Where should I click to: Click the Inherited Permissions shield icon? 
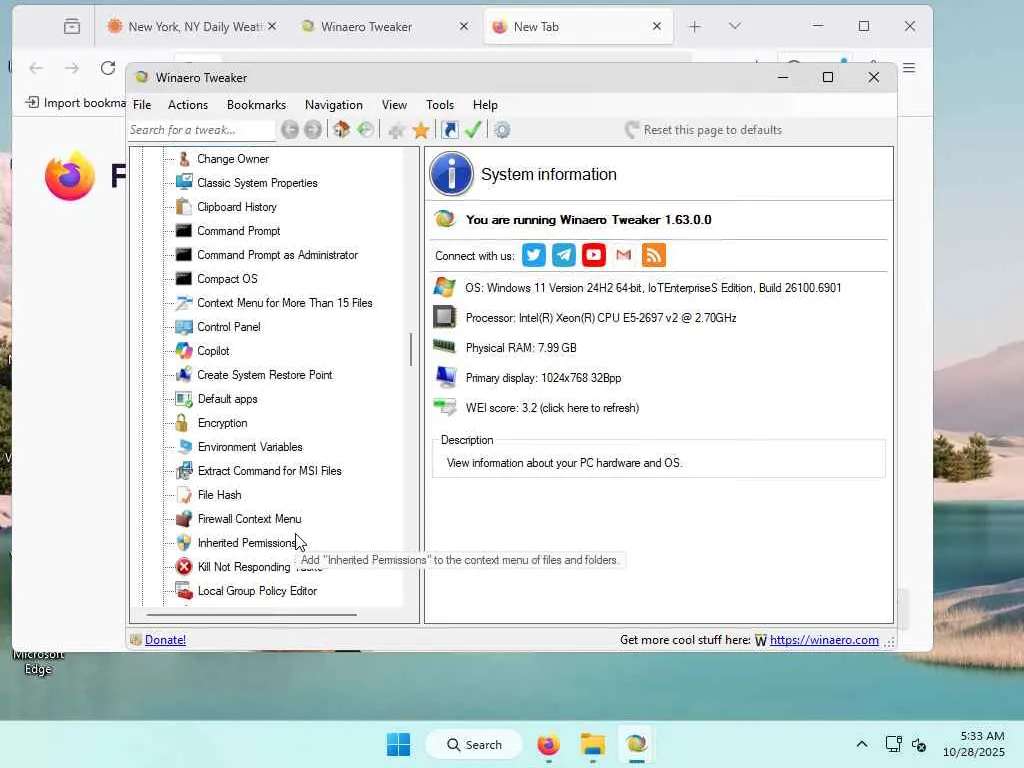coord(184,543)
